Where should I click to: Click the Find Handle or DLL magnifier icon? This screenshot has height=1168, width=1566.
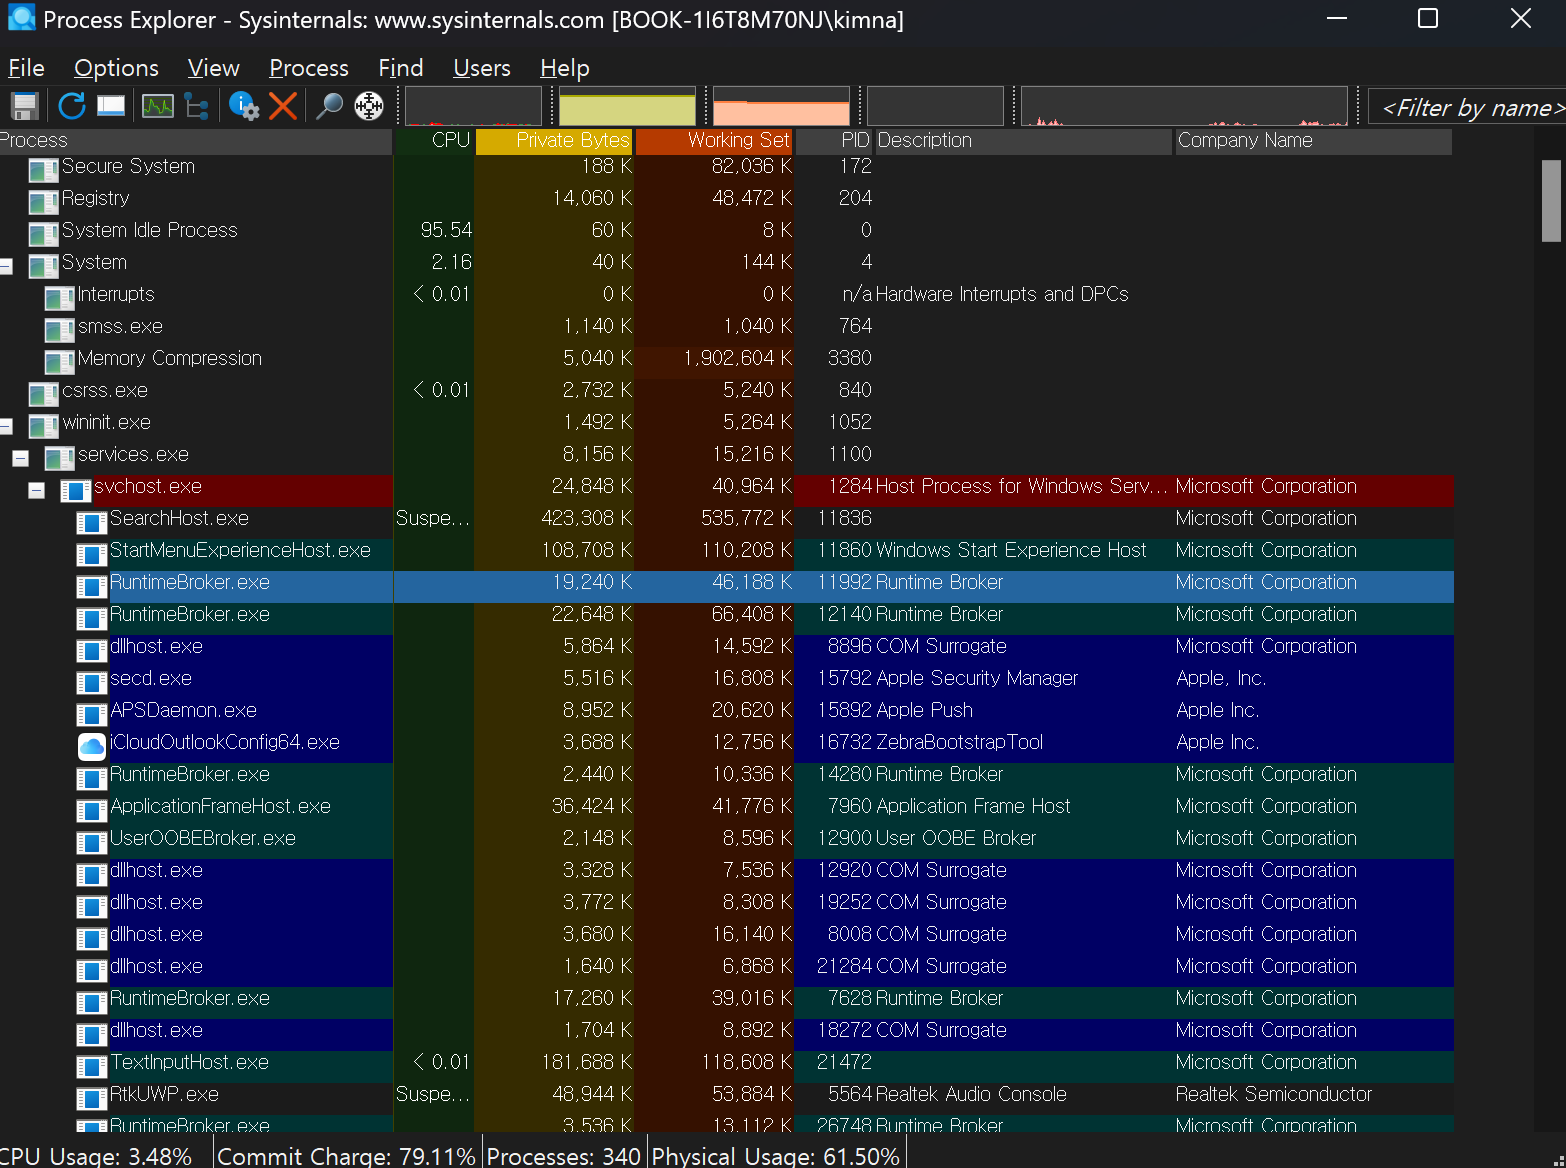point(329,105)
